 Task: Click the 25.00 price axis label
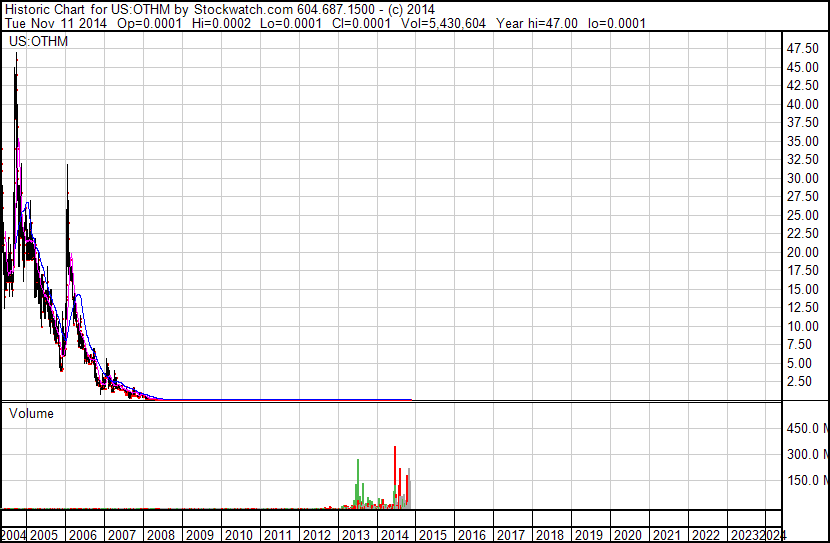click(x=803, y=215)
